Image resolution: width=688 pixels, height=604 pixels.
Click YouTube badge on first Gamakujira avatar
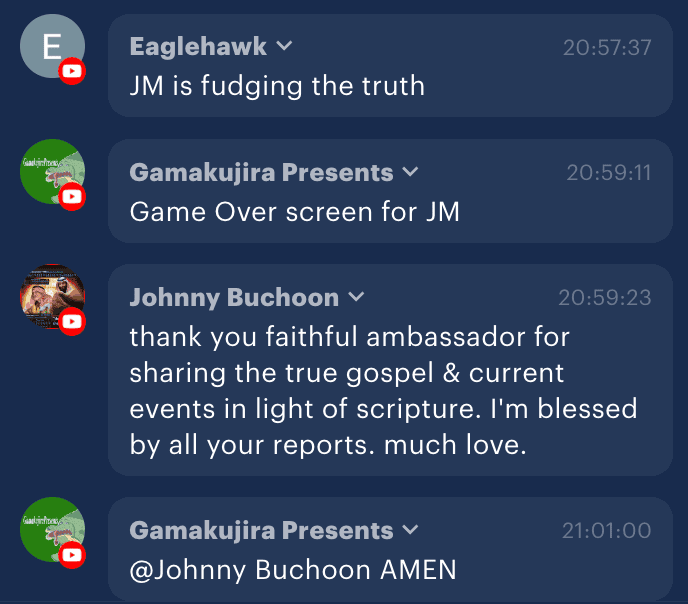(72, 197)
